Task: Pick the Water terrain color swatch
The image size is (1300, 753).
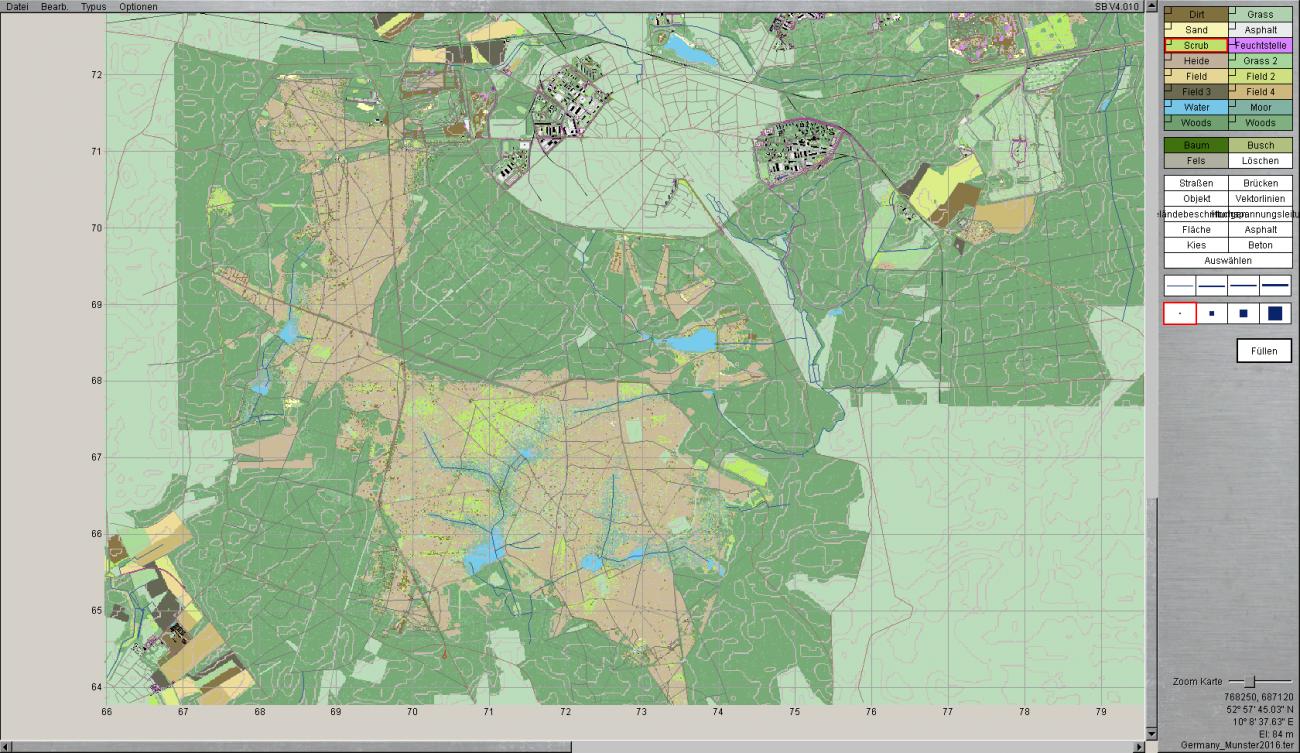Action: (x=1196, y=107)
